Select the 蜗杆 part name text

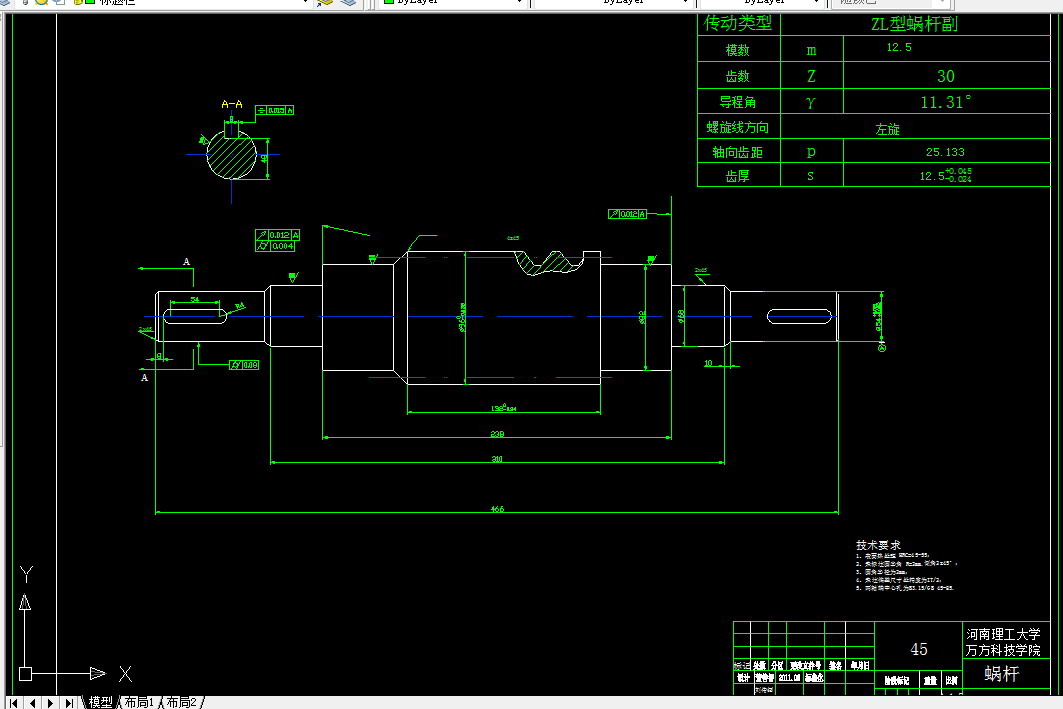pyautogui.click(x=1001, y=673)
